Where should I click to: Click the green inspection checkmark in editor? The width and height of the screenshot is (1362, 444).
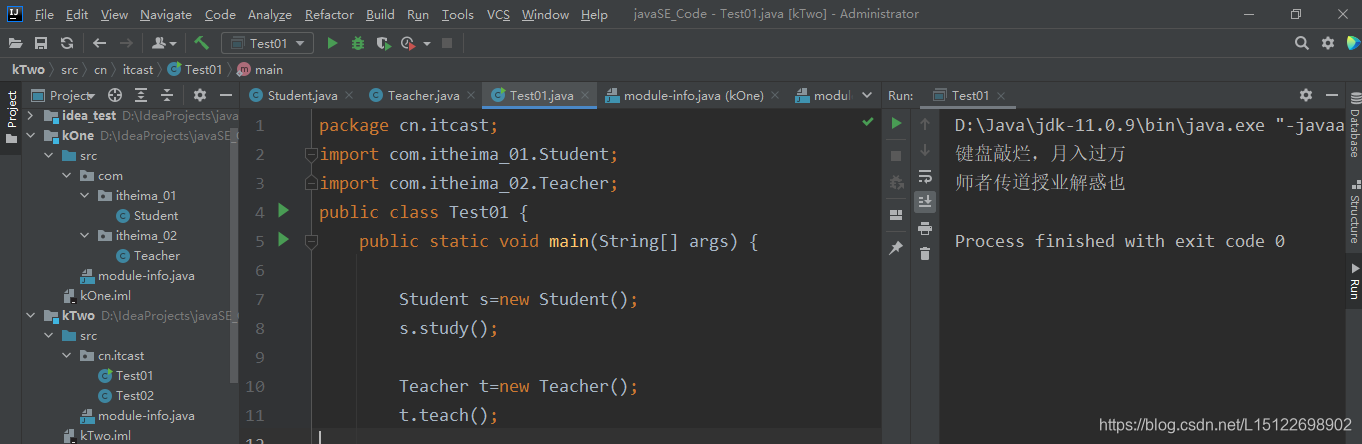(x=868, y=122)
